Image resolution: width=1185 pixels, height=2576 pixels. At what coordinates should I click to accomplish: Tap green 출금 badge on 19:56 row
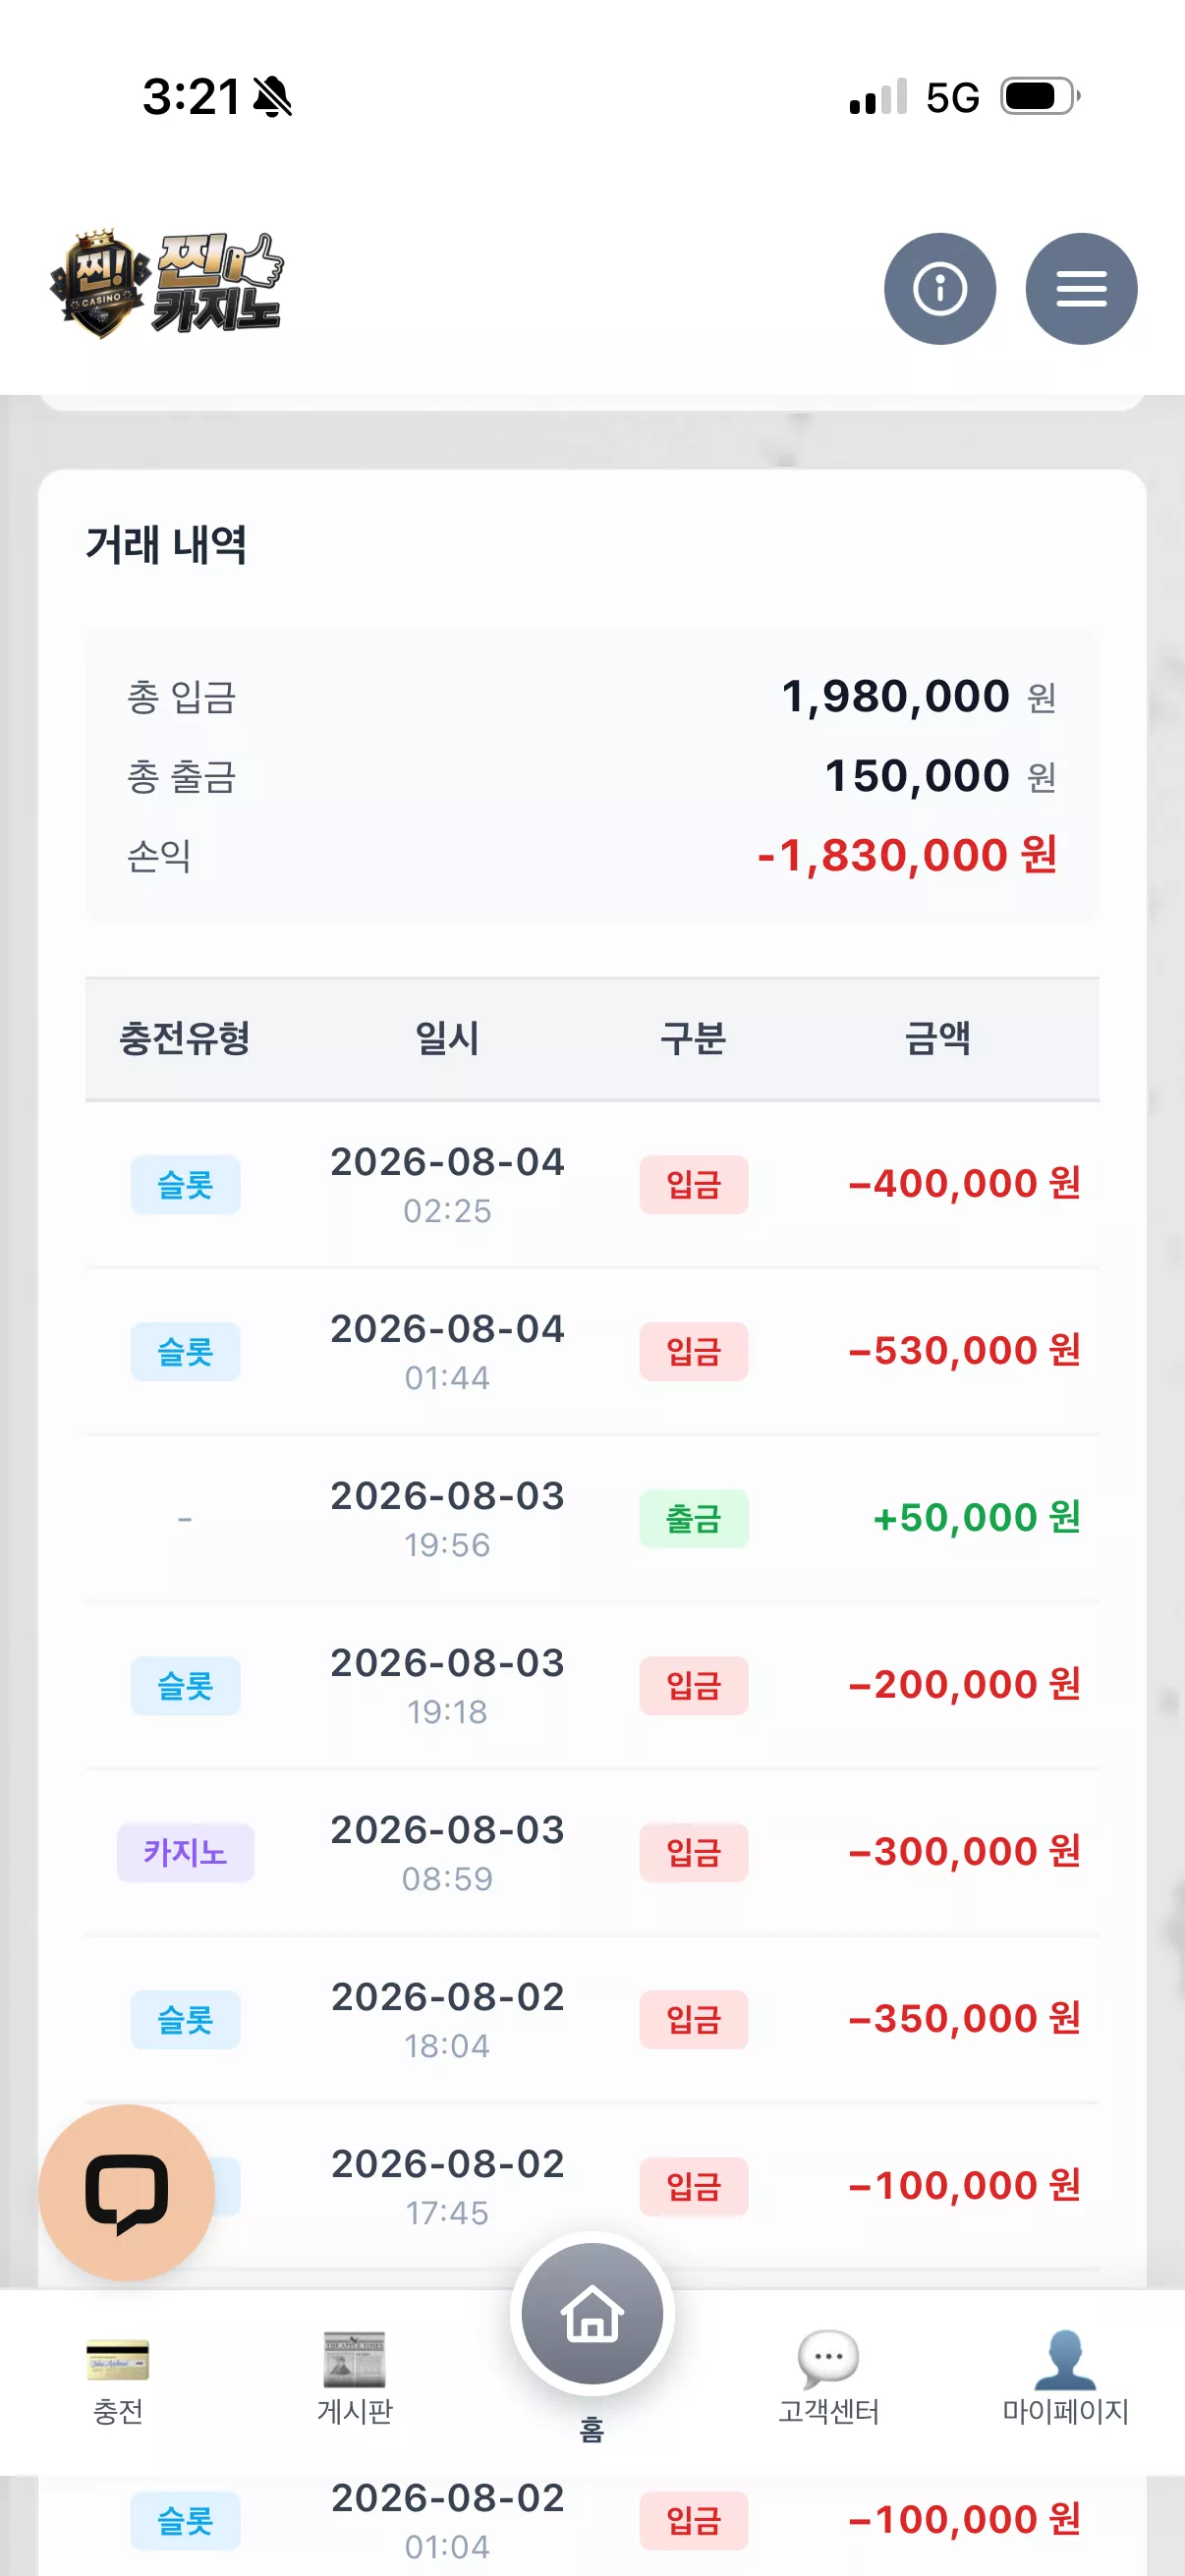click(693, 1519)
